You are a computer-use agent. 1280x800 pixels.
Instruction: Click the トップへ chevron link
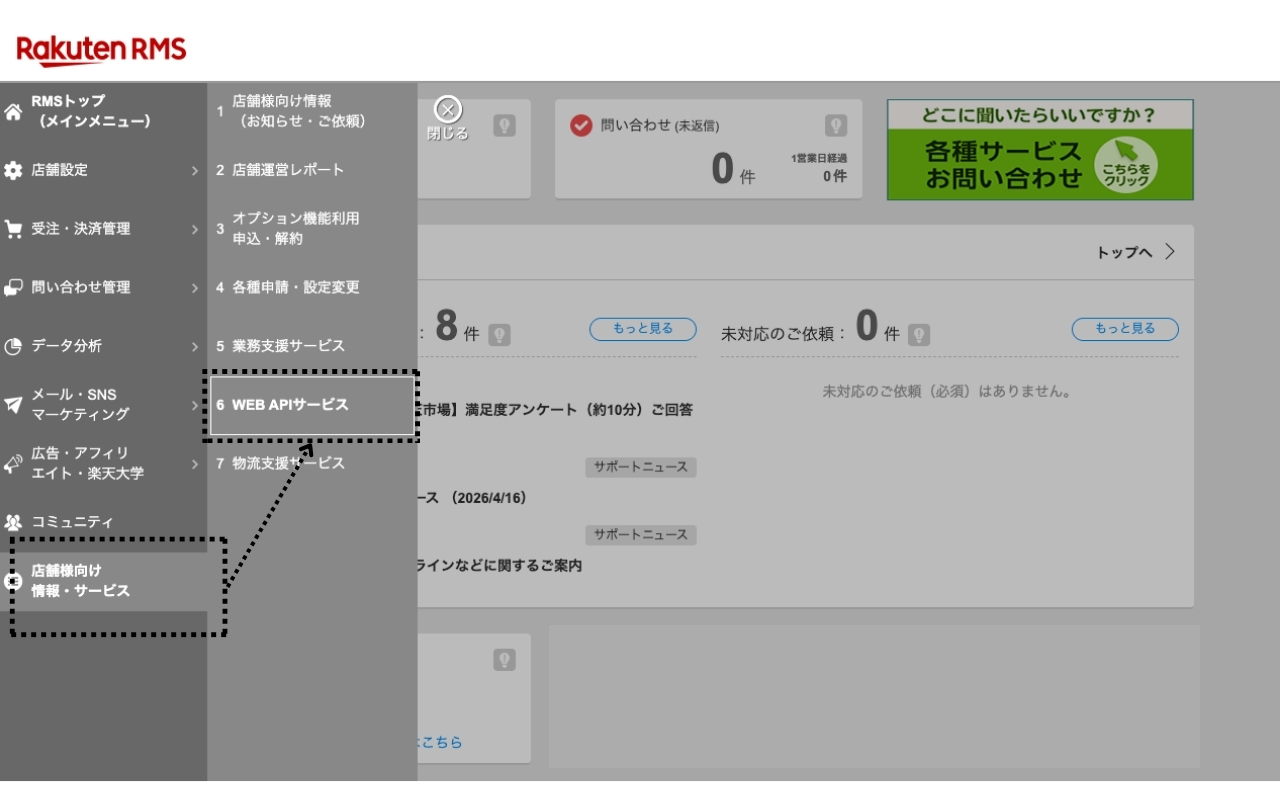(x=1169, y=252)
